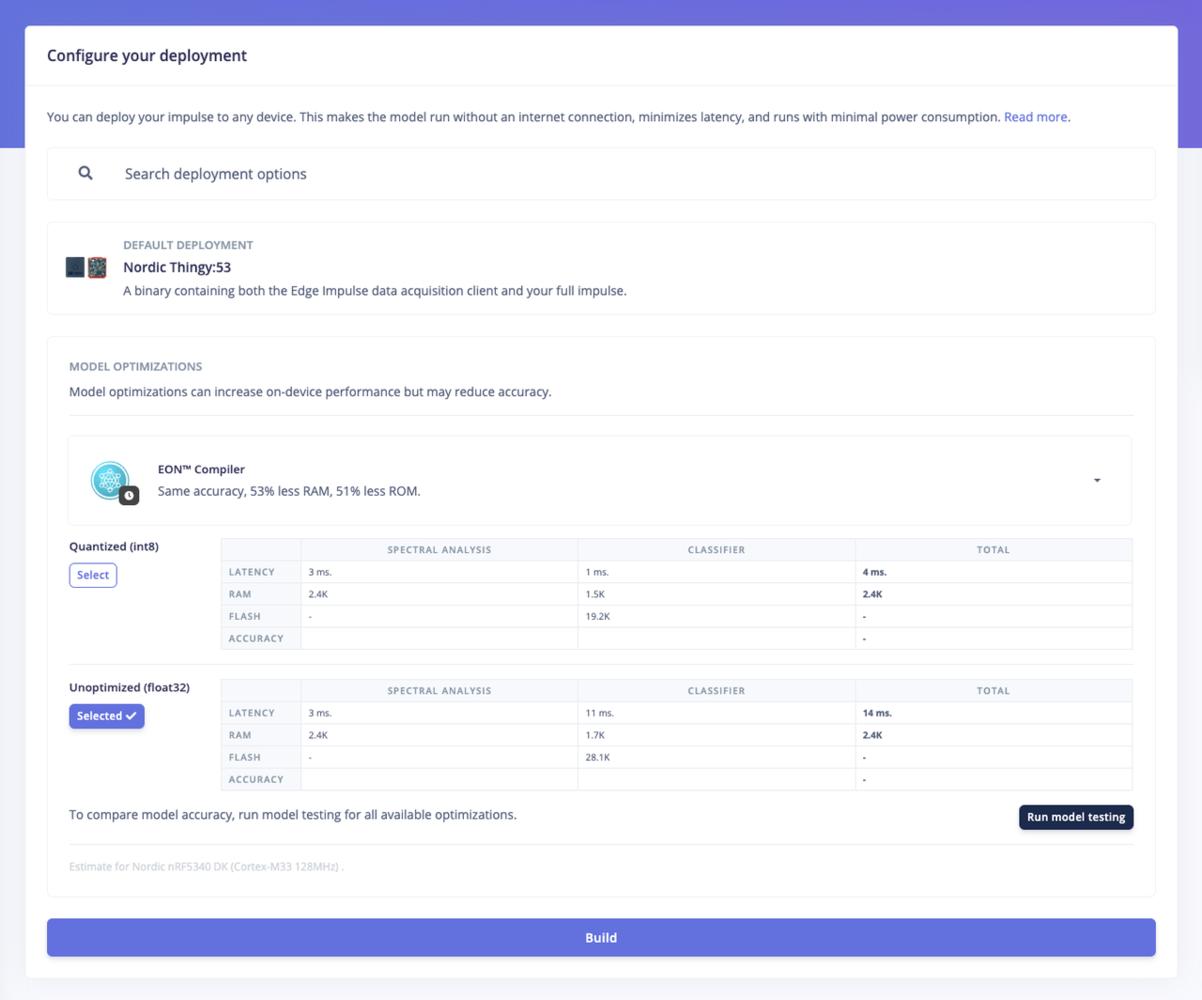Click the EON™ Compiler title text
Image resolution: width=1202 pixels, height=1000 pixels.
point(201,469)
